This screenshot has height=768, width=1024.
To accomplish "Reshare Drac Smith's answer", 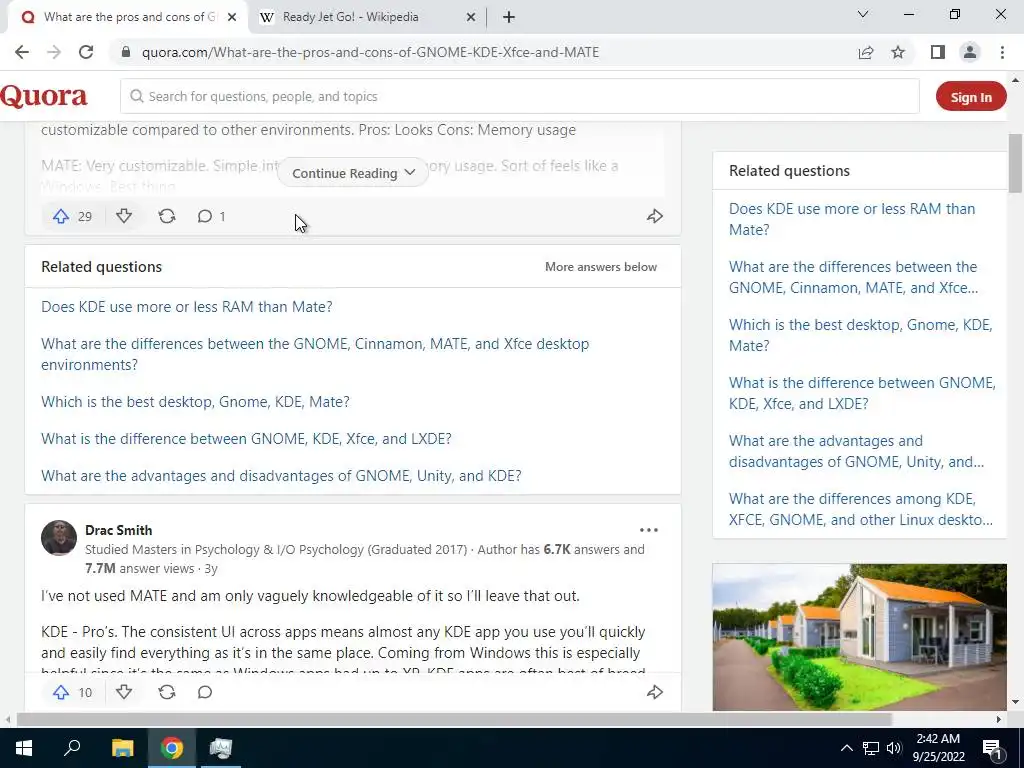I will tap(167, 692).
